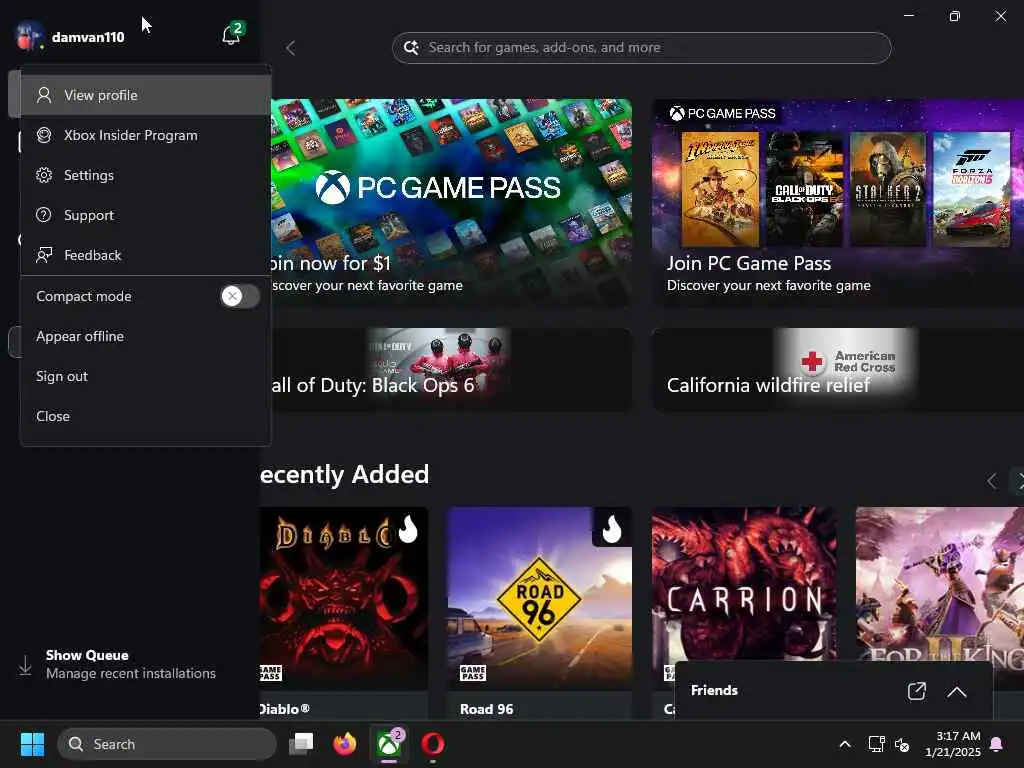Click Close in profile menu
This screenshot has width=1024, height=768.
click(146, 416)
